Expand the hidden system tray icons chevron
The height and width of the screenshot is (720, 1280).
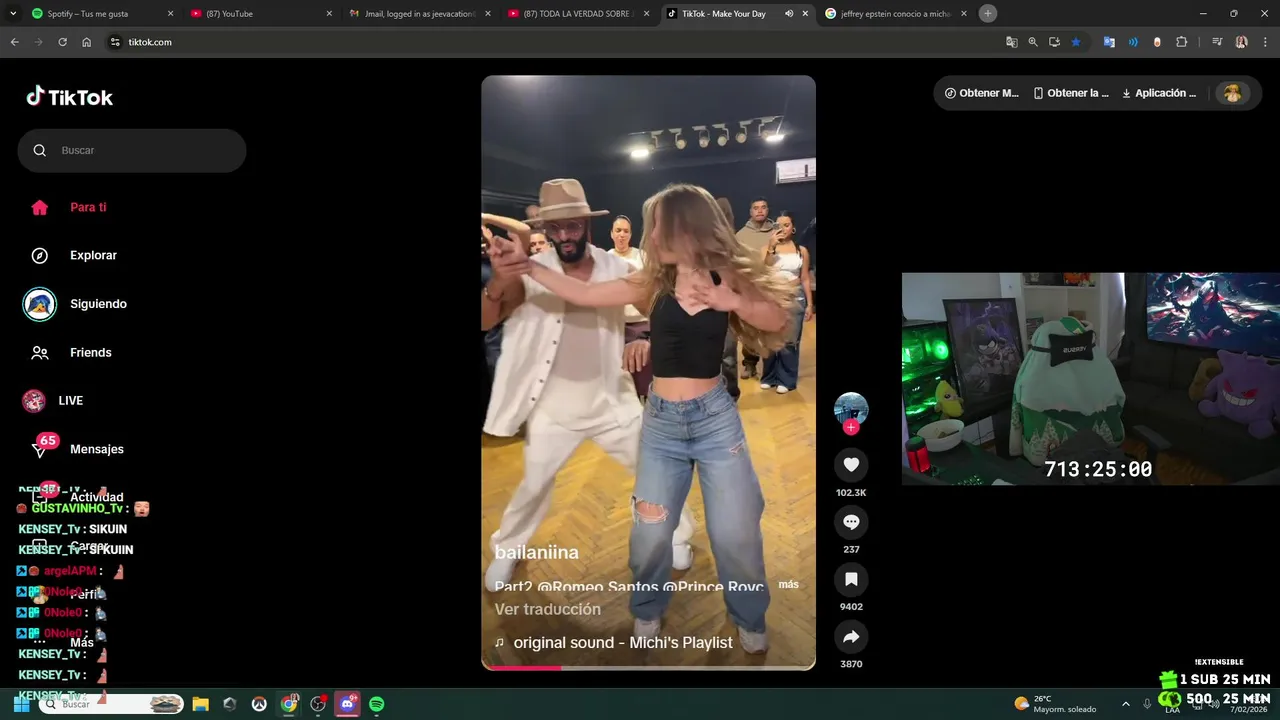pos(1125,704)
